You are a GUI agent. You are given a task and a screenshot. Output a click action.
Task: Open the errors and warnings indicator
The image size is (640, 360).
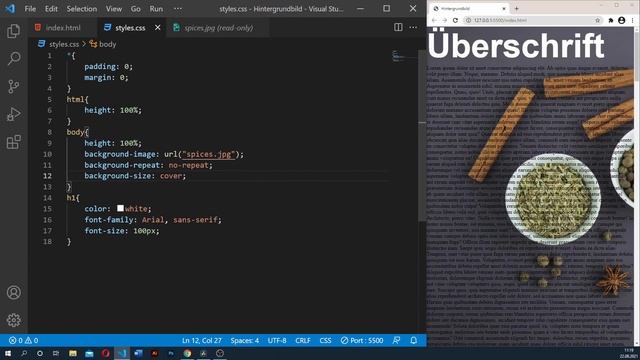[23, 340]
